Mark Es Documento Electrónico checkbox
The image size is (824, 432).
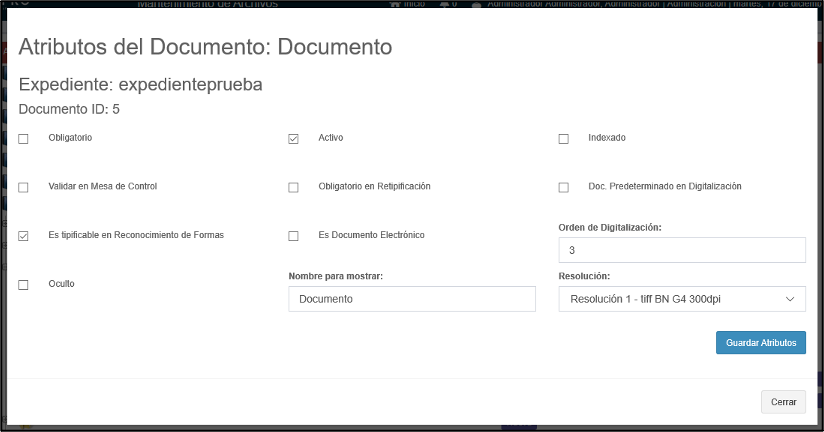point(293,236)
